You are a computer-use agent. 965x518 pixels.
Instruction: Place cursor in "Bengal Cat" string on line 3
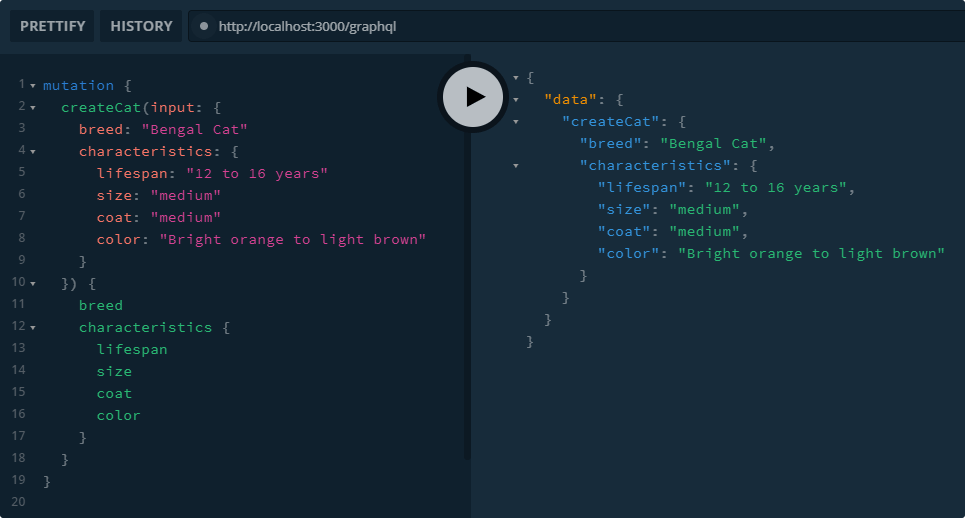[194, 130]
